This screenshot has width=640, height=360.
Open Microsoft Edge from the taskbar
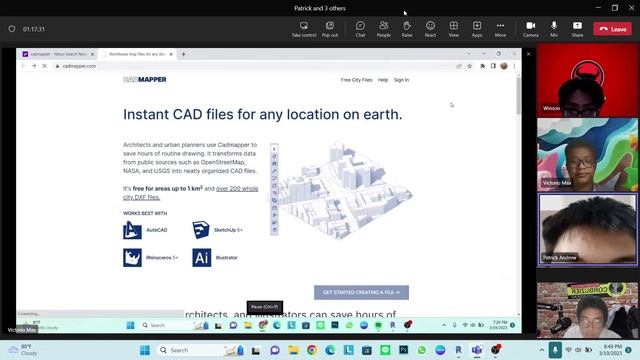point(330,350)
